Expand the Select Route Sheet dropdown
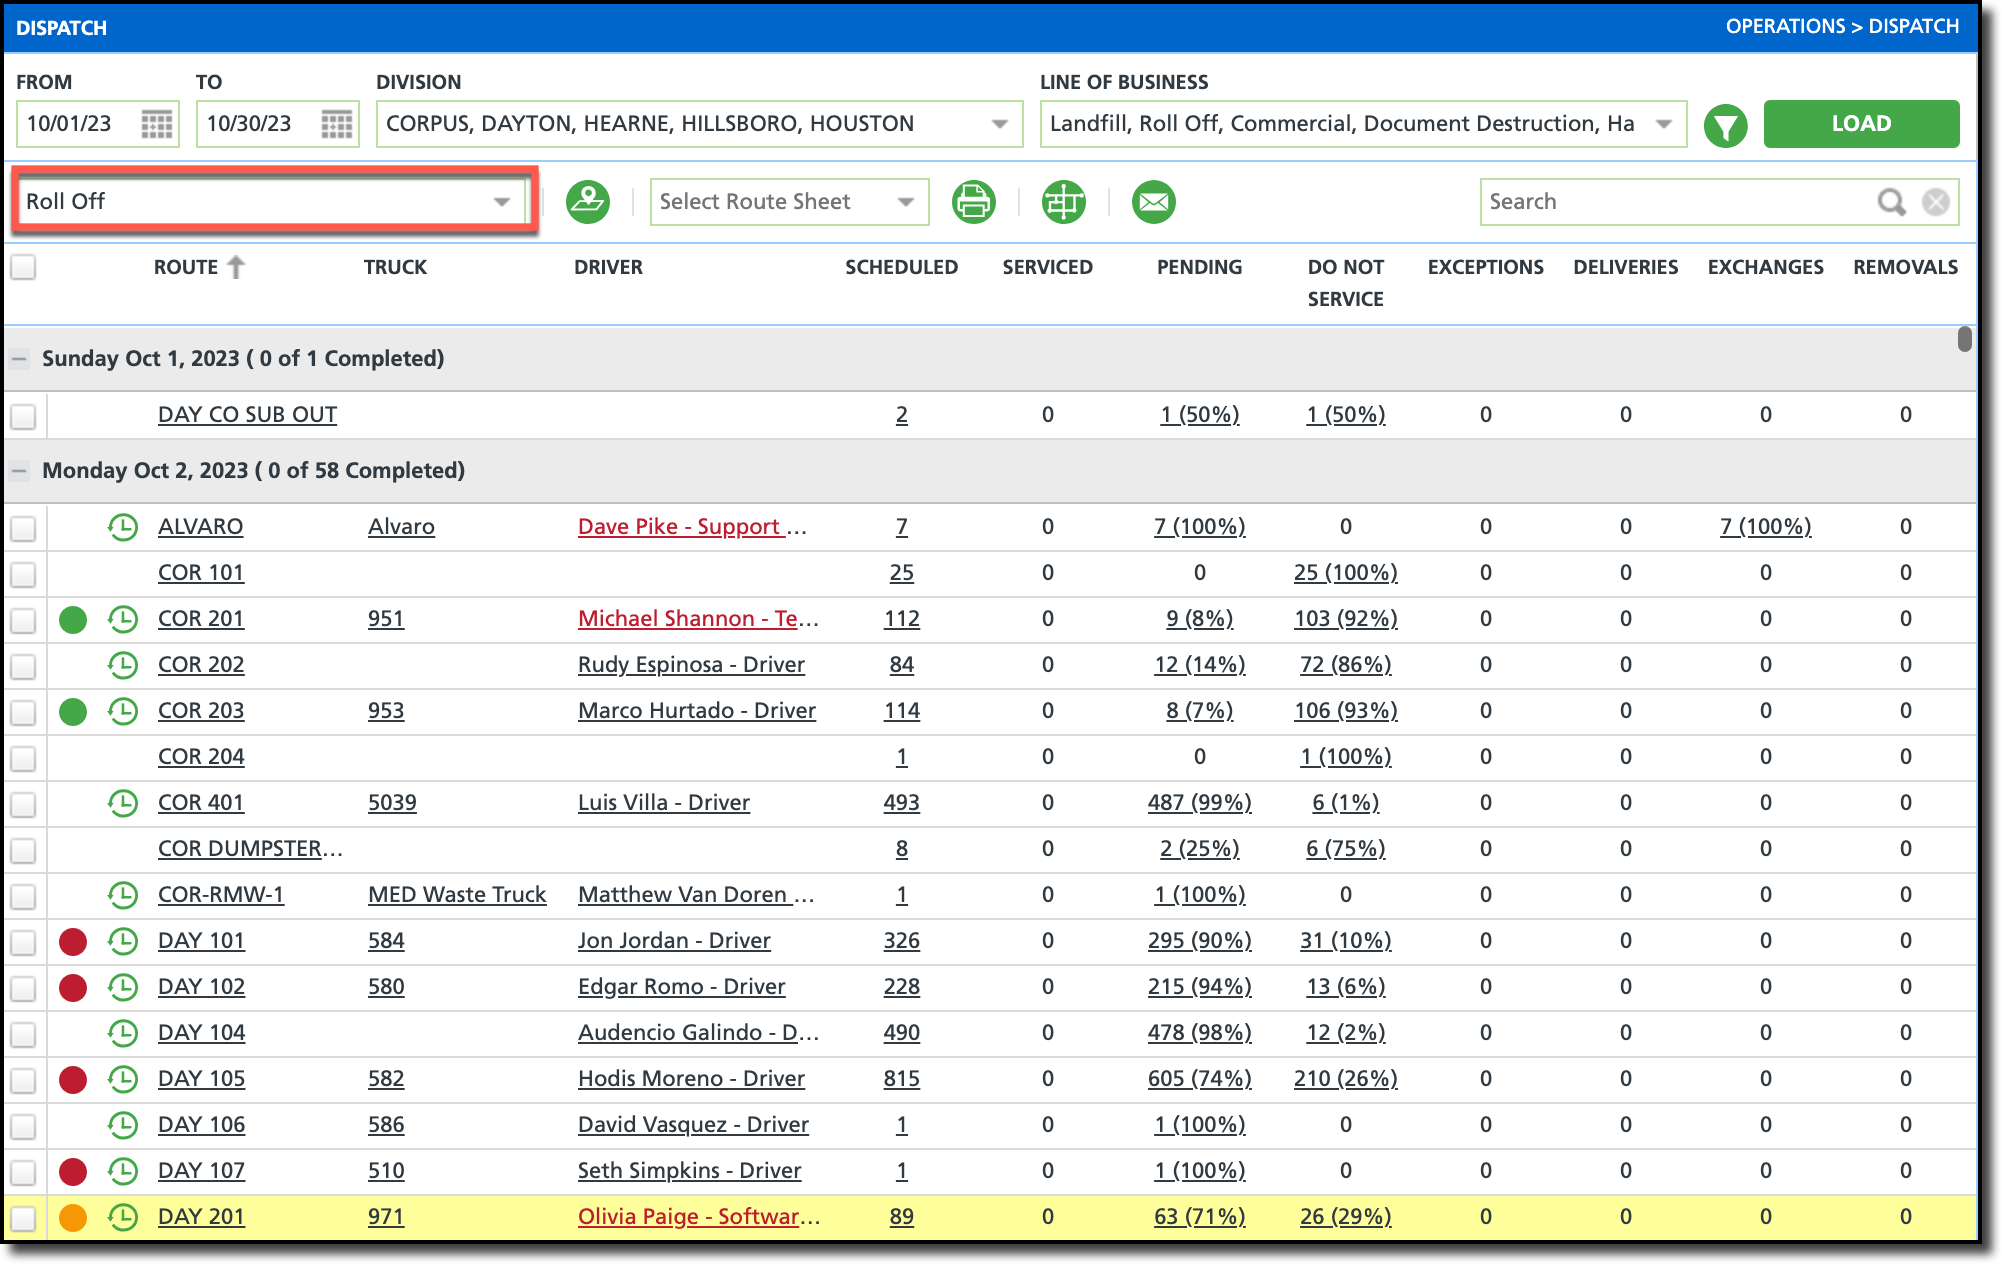Screen dimensions: 2002x1264 [x=788, y=202]
